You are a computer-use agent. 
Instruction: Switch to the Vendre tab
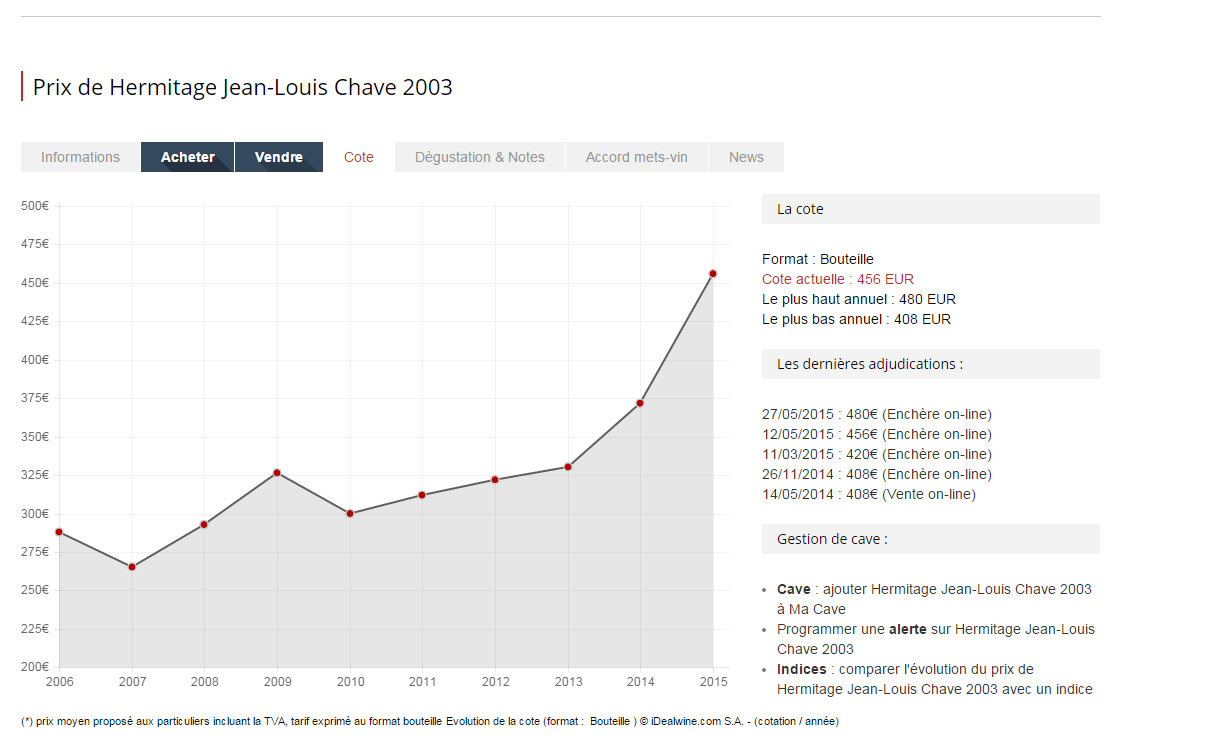[279, 157]
